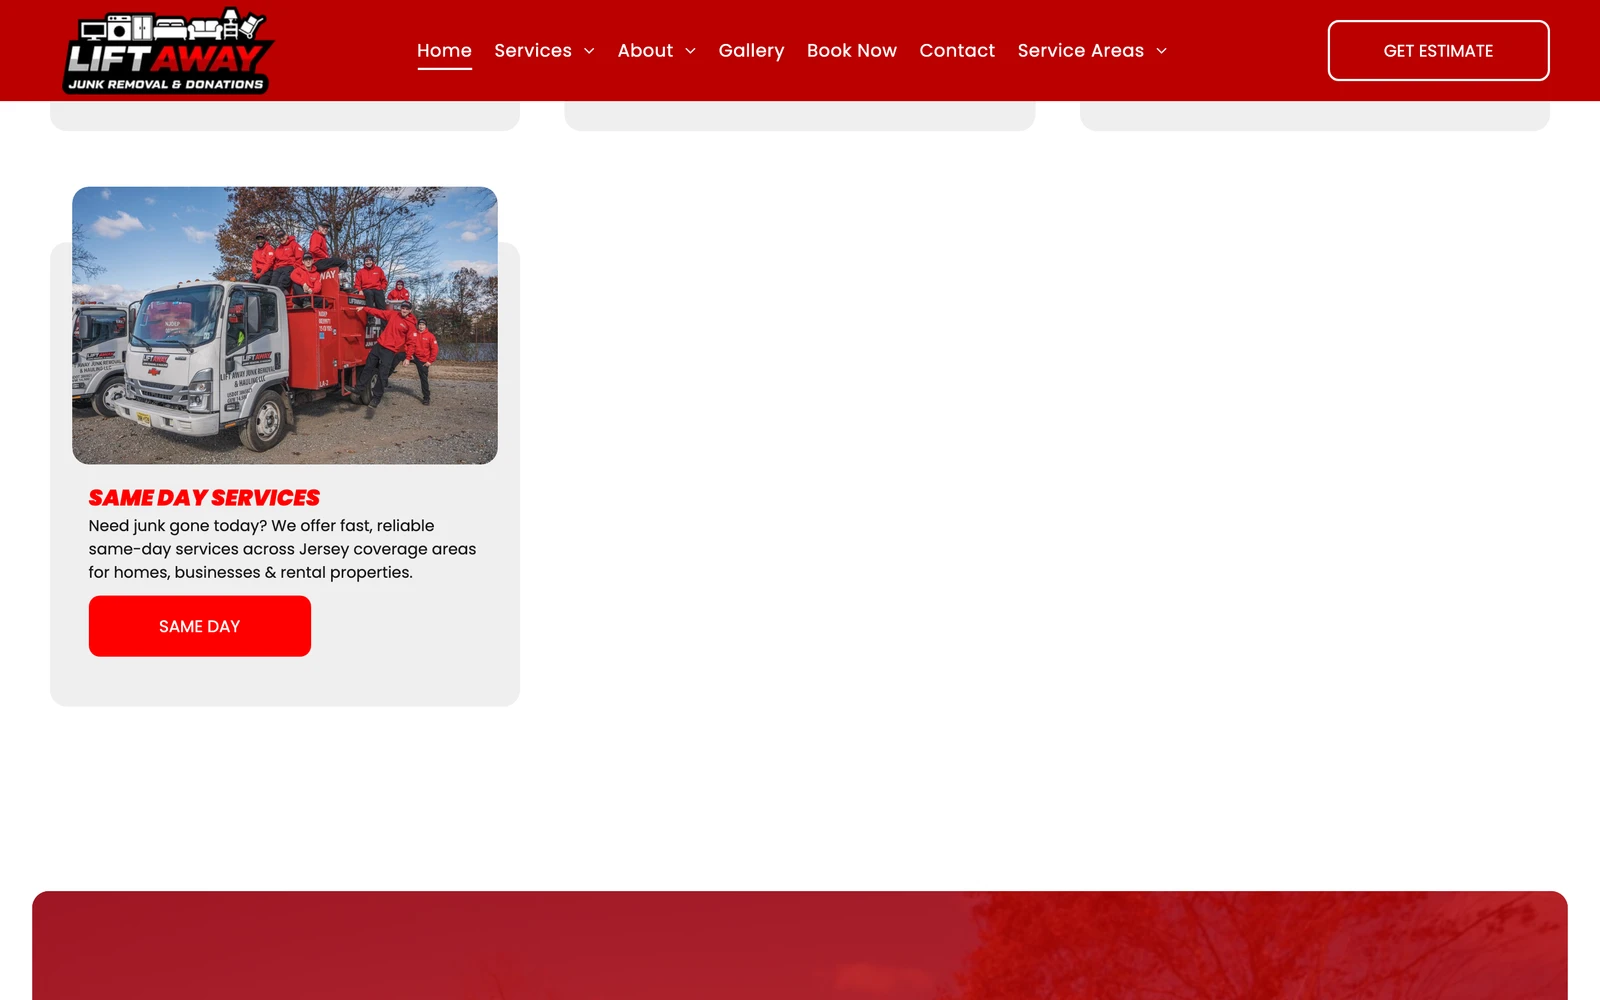Image resolution: width=1600 pixels, height=1000 pixels.
Task: Click the JUNK REMOVAL & DONATIONS tagline
Action: 166,84
